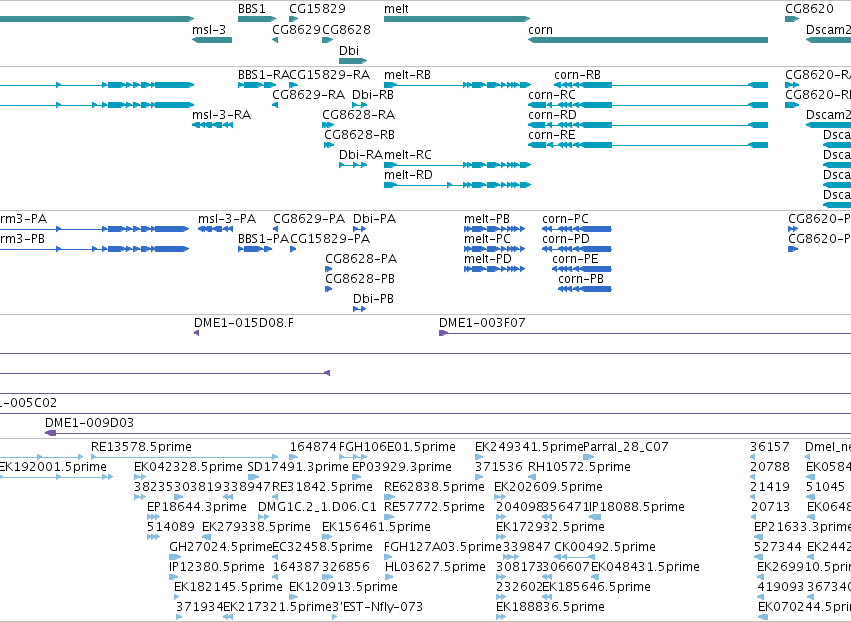Select the melt-RD transcript label
The image size is (851, 622).
pos(408,175)
